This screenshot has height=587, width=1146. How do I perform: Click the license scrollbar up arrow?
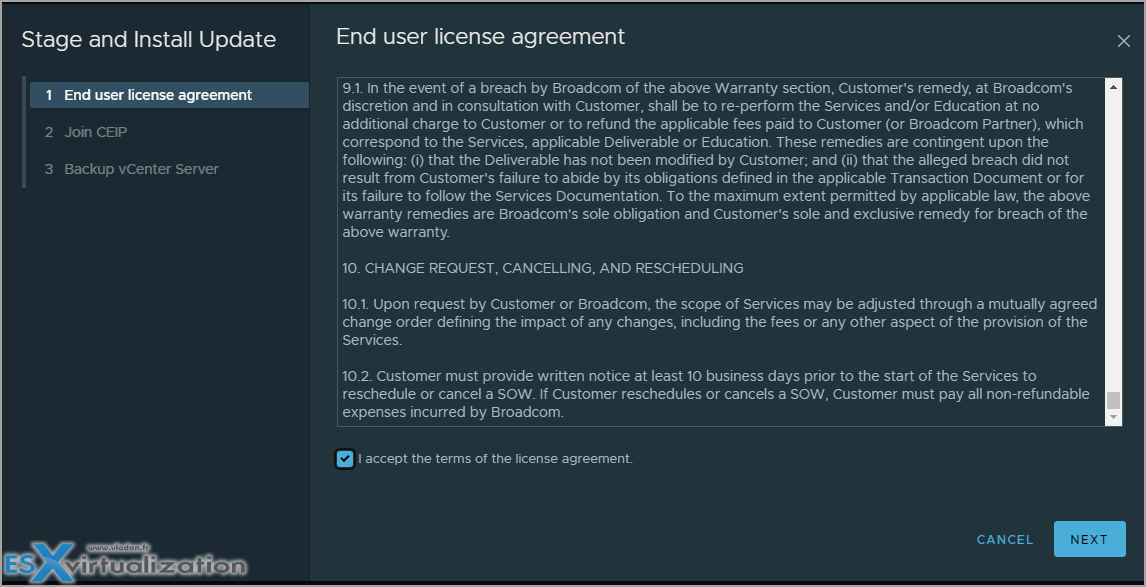[1113, 87]
